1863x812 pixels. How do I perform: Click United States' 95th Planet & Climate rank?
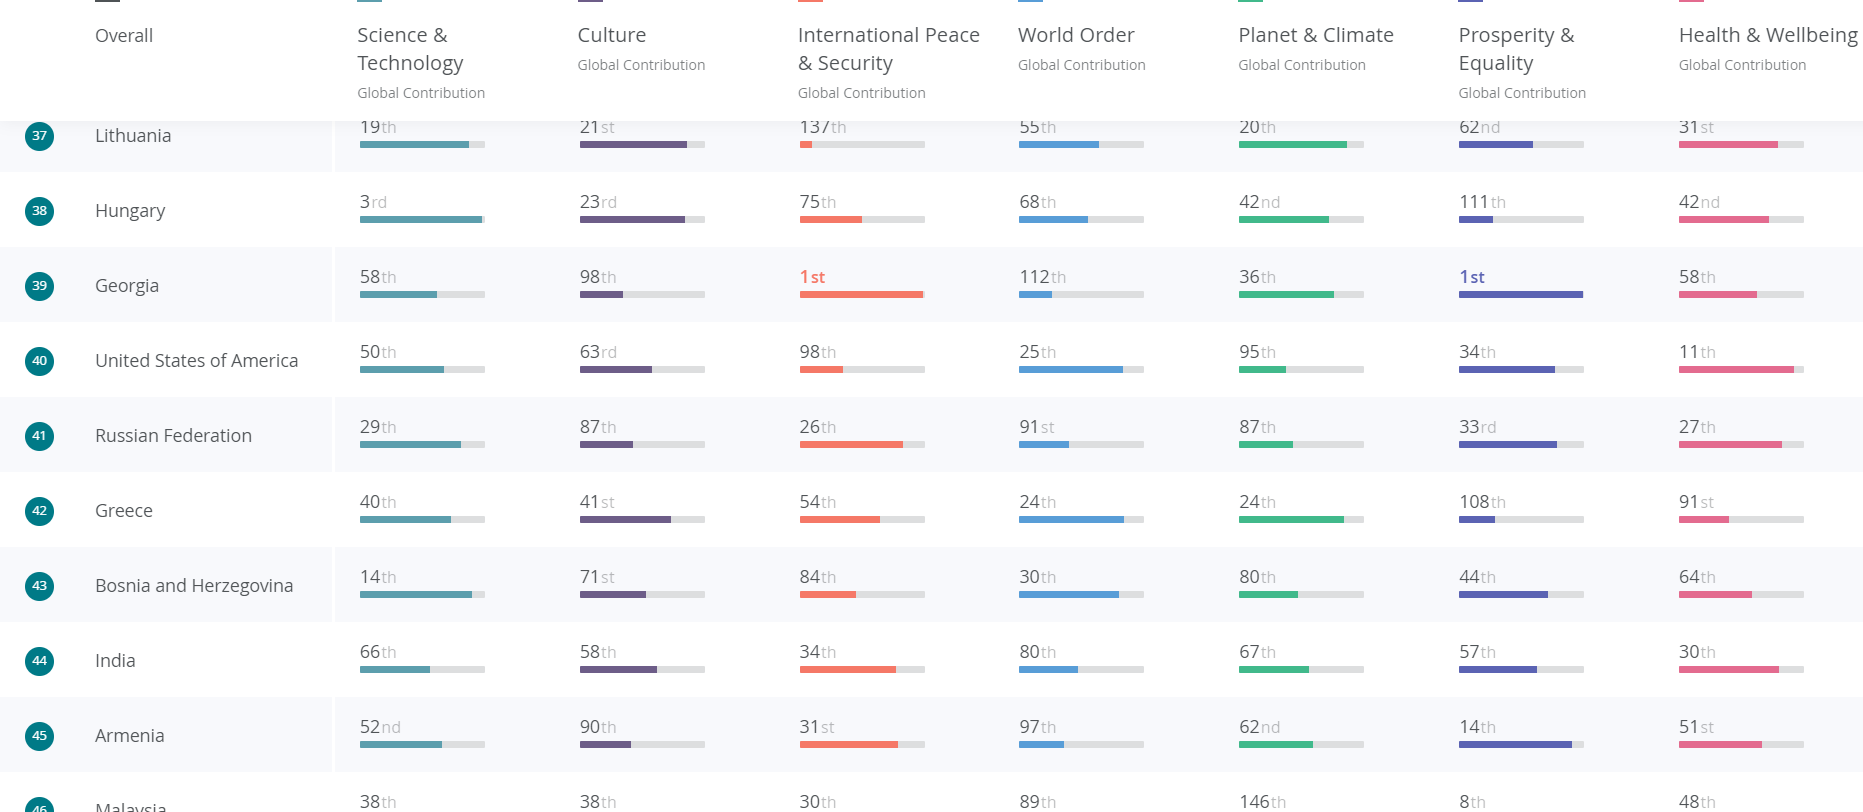click(1257, 352)
